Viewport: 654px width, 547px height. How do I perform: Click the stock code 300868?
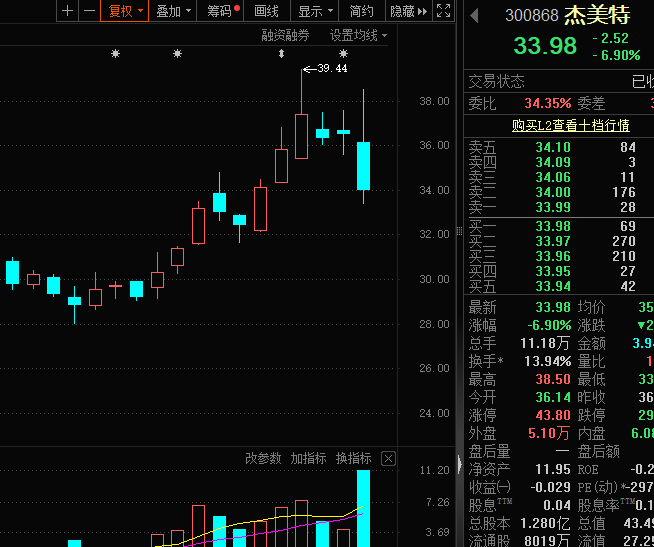point(531,16)
